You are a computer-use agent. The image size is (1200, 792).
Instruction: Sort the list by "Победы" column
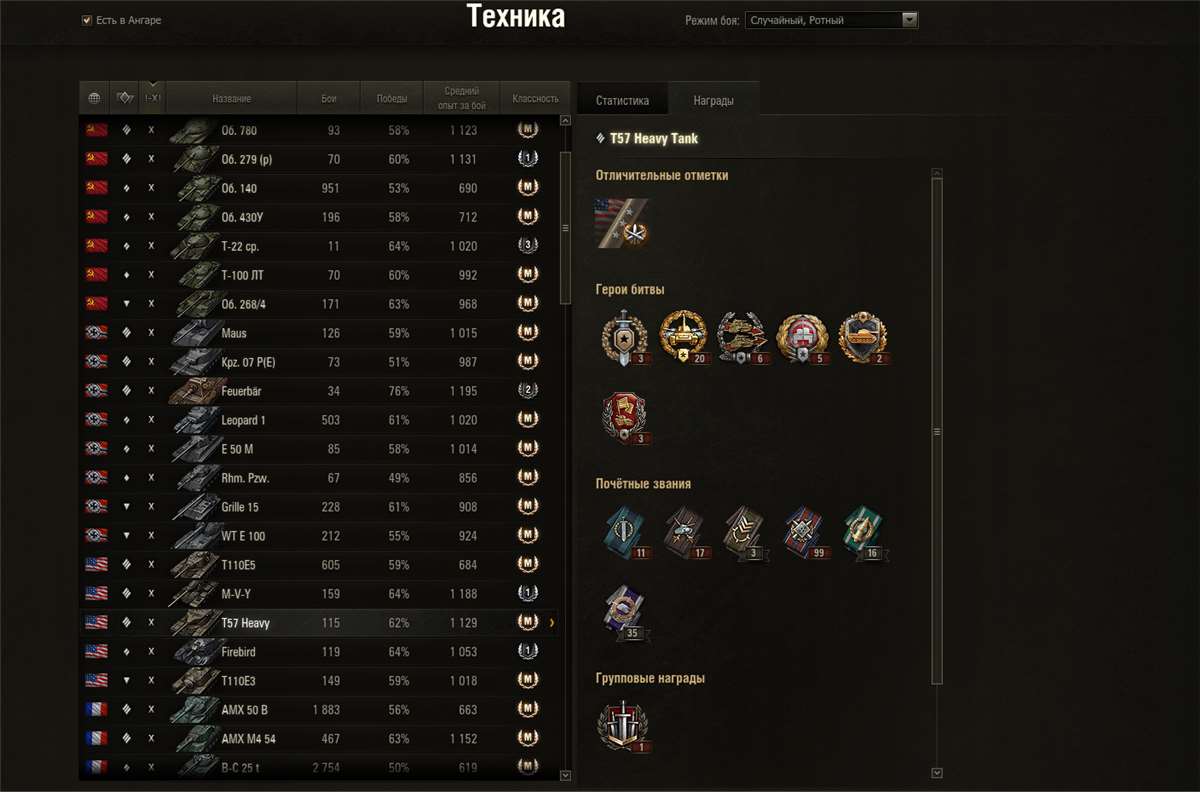[x=392, y=99]
